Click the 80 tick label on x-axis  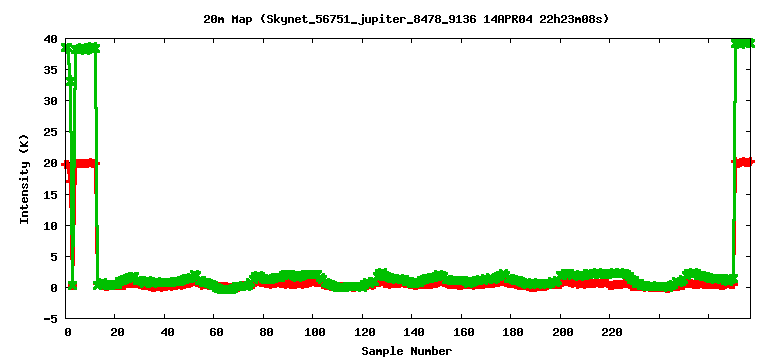tap(266, 332)
